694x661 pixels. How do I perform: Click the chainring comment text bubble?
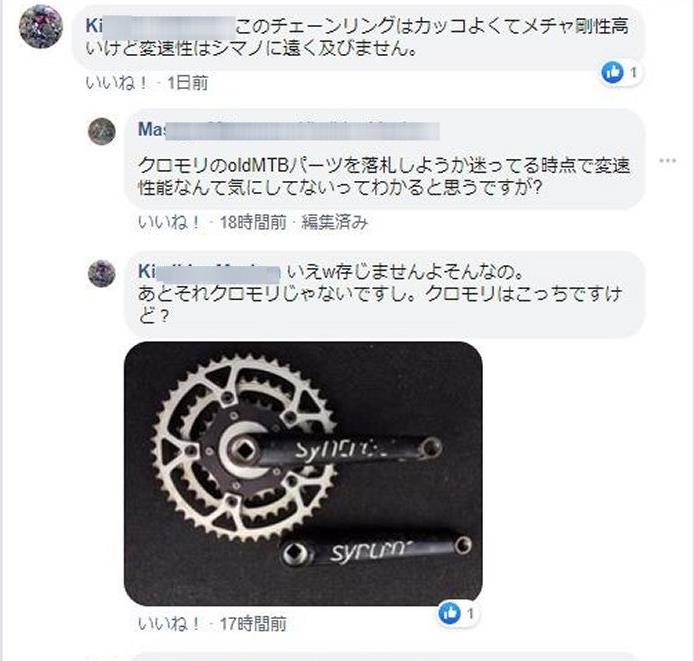[x=358, y=37]
